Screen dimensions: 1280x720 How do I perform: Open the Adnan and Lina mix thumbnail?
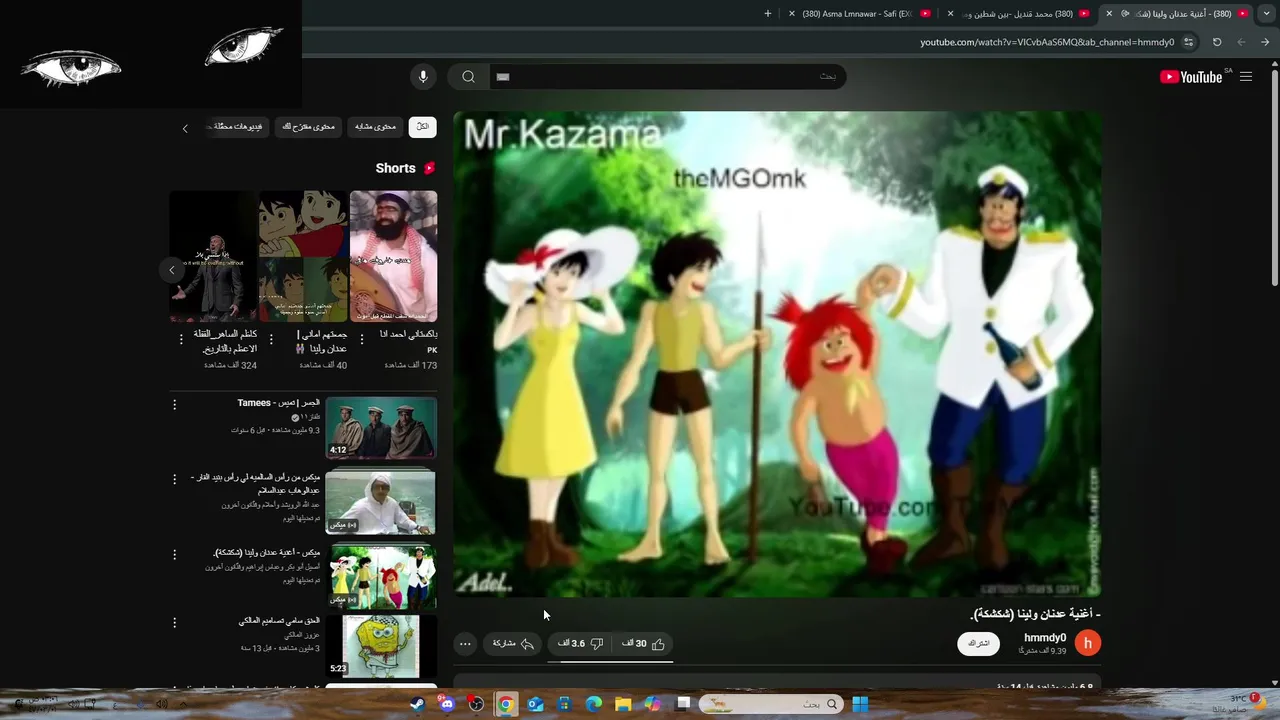point(383,576)
